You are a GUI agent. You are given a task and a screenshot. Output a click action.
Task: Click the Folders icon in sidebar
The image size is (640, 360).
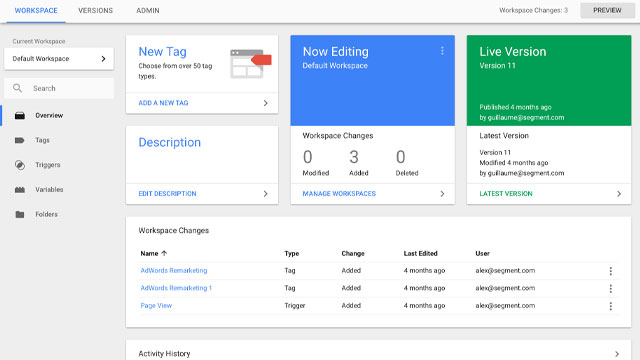[x=20, y=214]
